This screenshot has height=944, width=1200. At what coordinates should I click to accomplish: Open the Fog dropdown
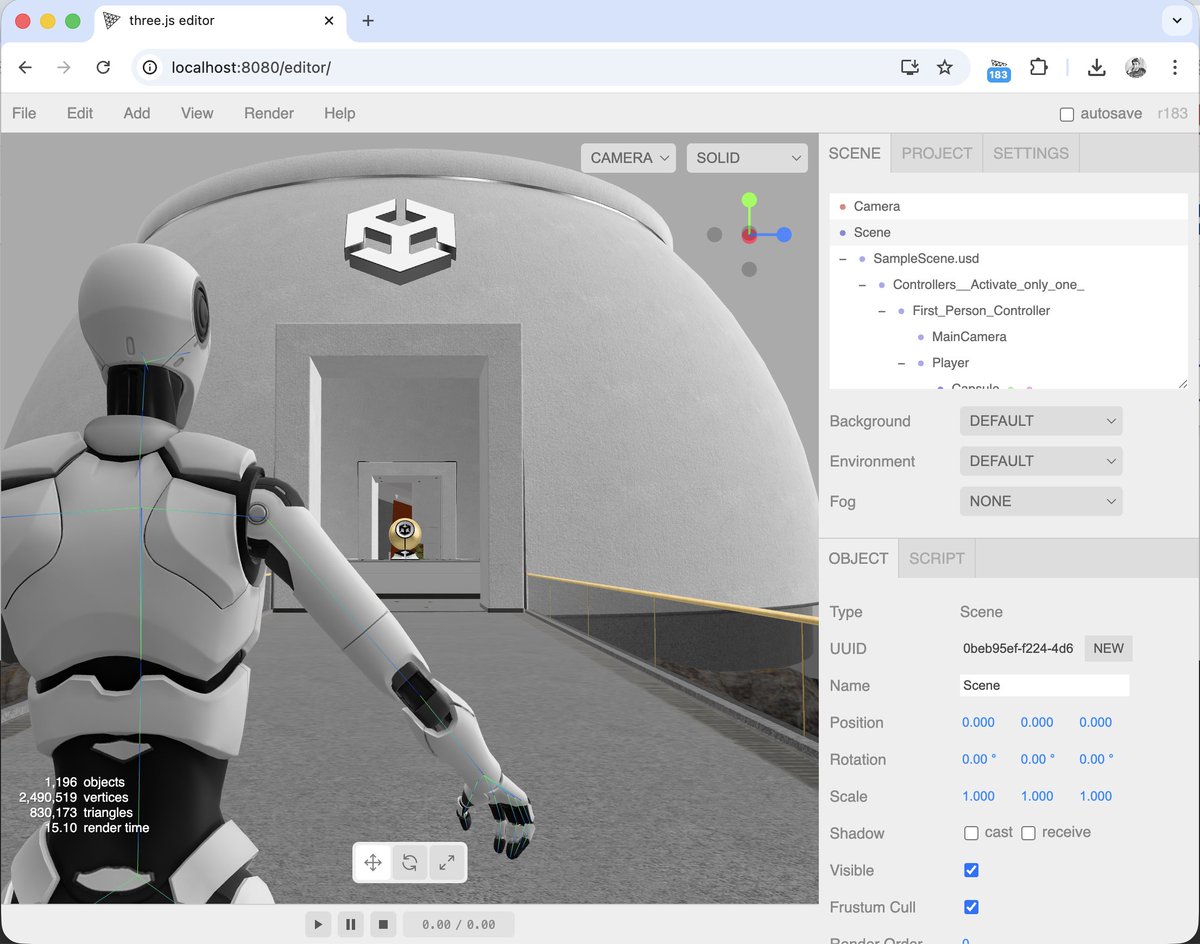[1041, 501]
